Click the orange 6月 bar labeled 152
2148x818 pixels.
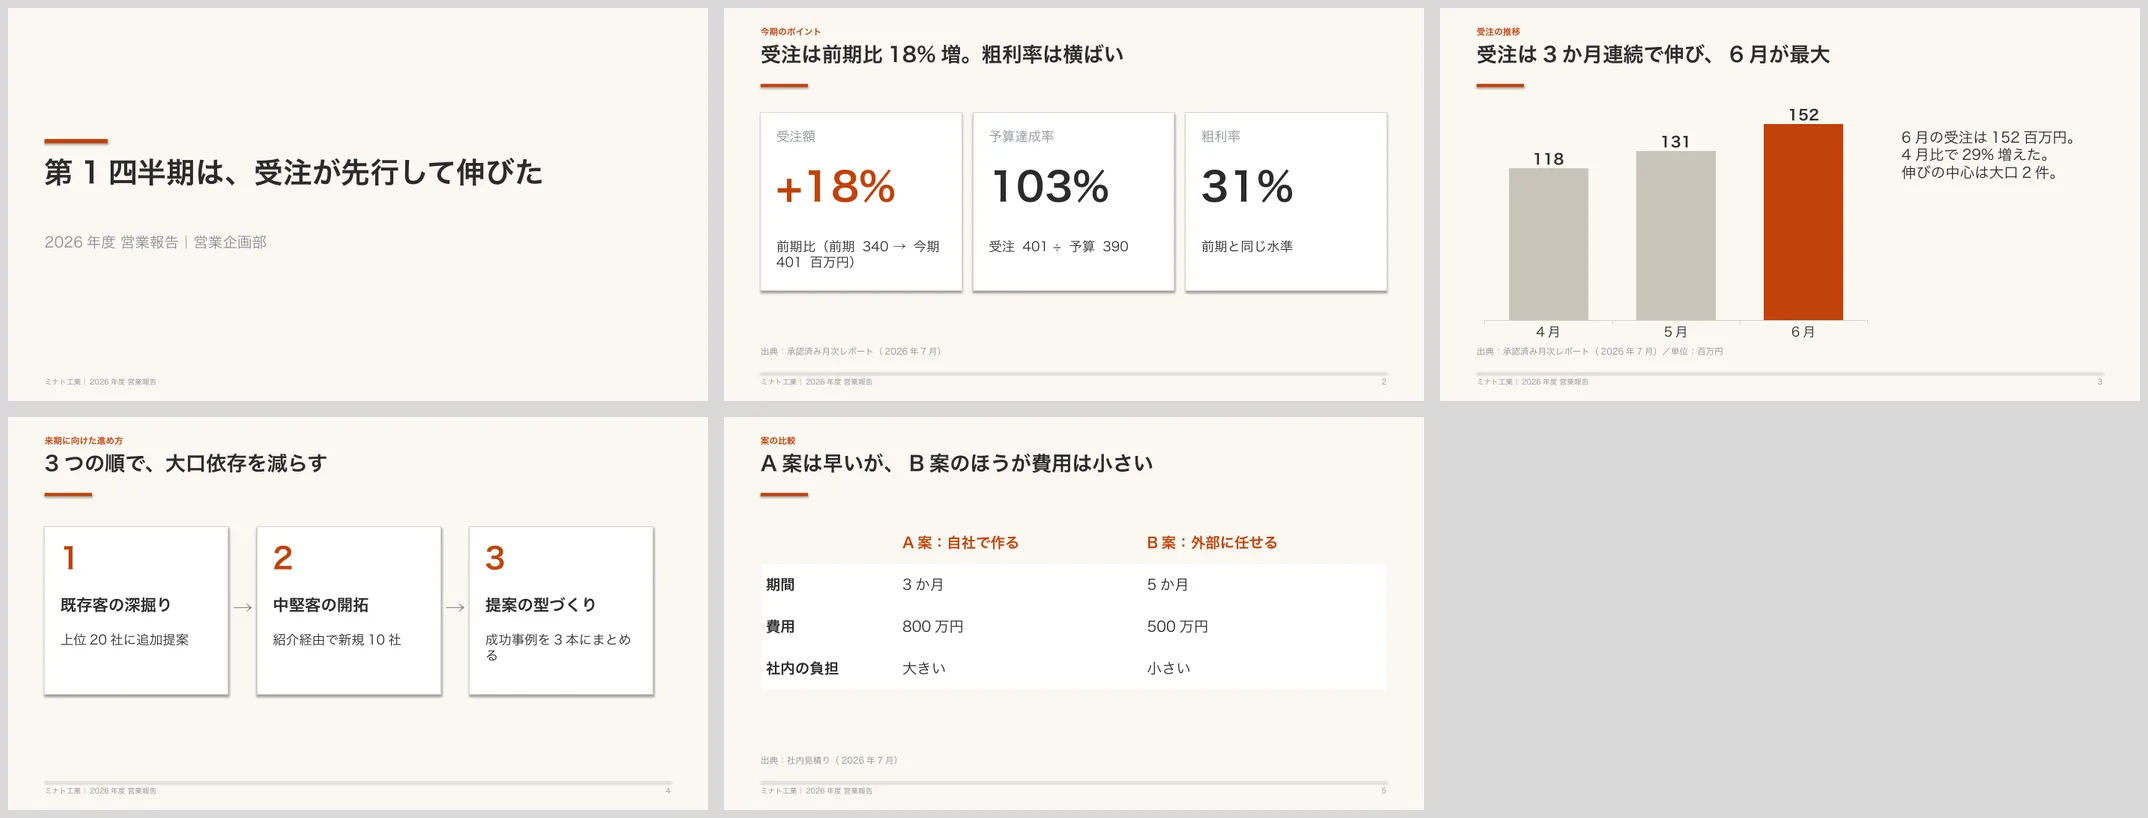[x=1803, y=222]
